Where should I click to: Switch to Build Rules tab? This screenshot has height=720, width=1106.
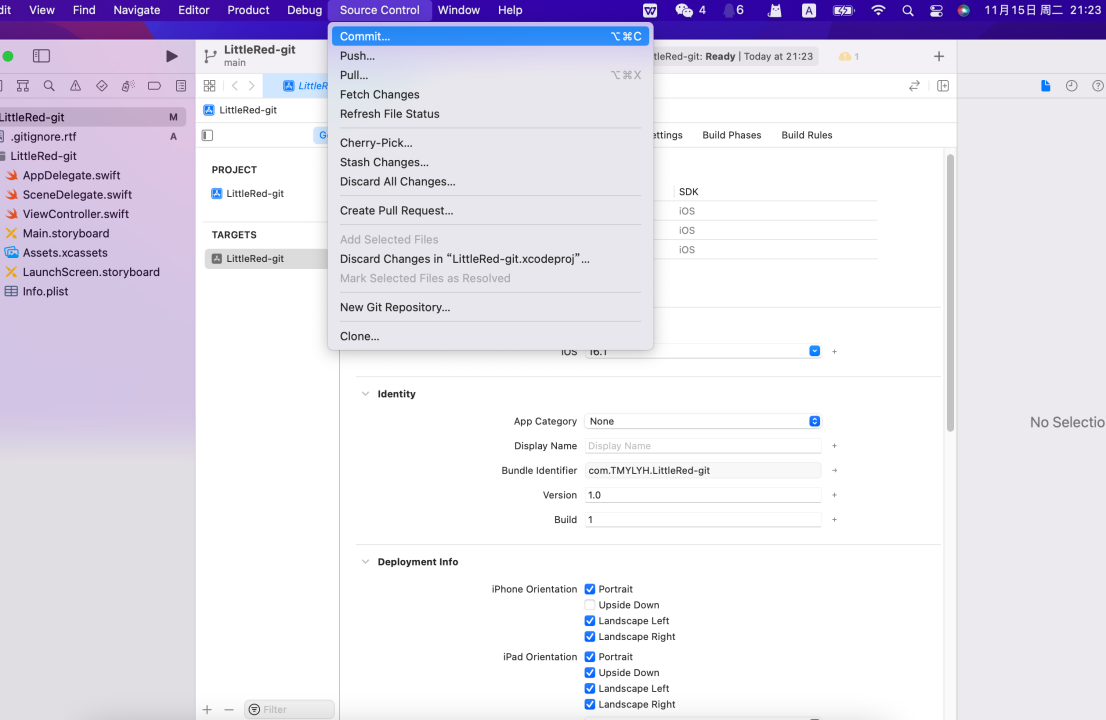point(806,135)
